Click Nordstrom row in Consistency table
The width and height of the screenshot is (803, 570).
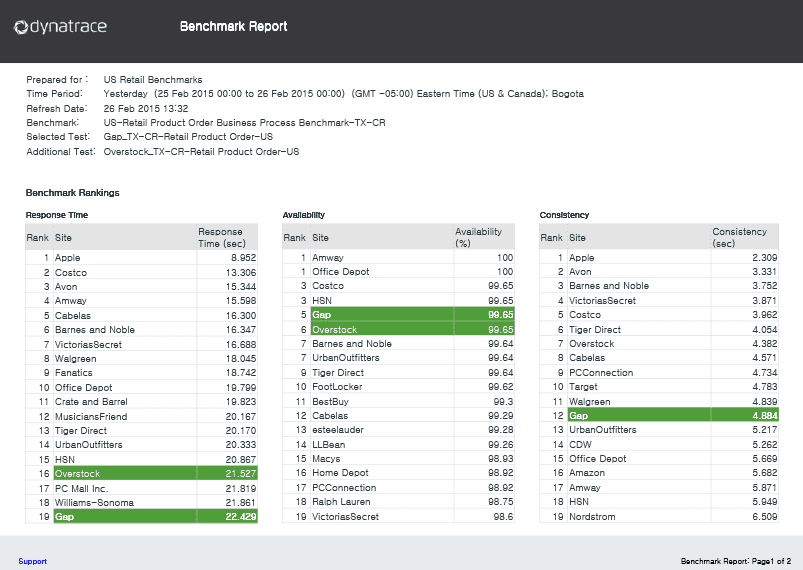point(659,516)
